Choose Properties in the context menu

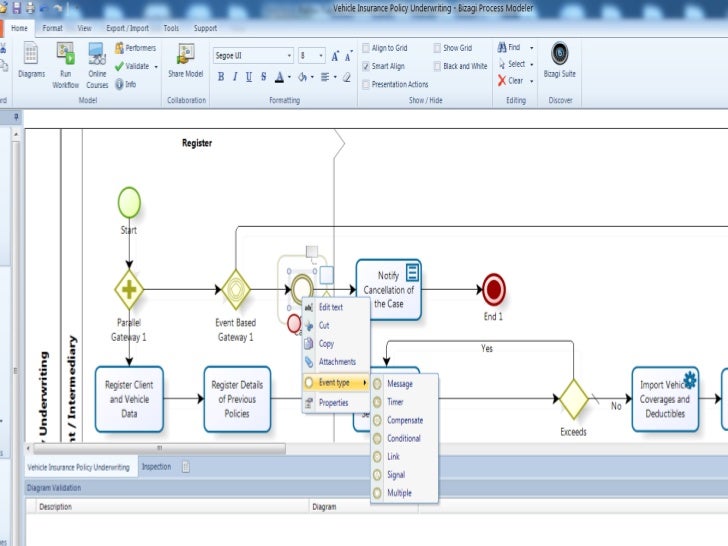[x=336, y=403]
